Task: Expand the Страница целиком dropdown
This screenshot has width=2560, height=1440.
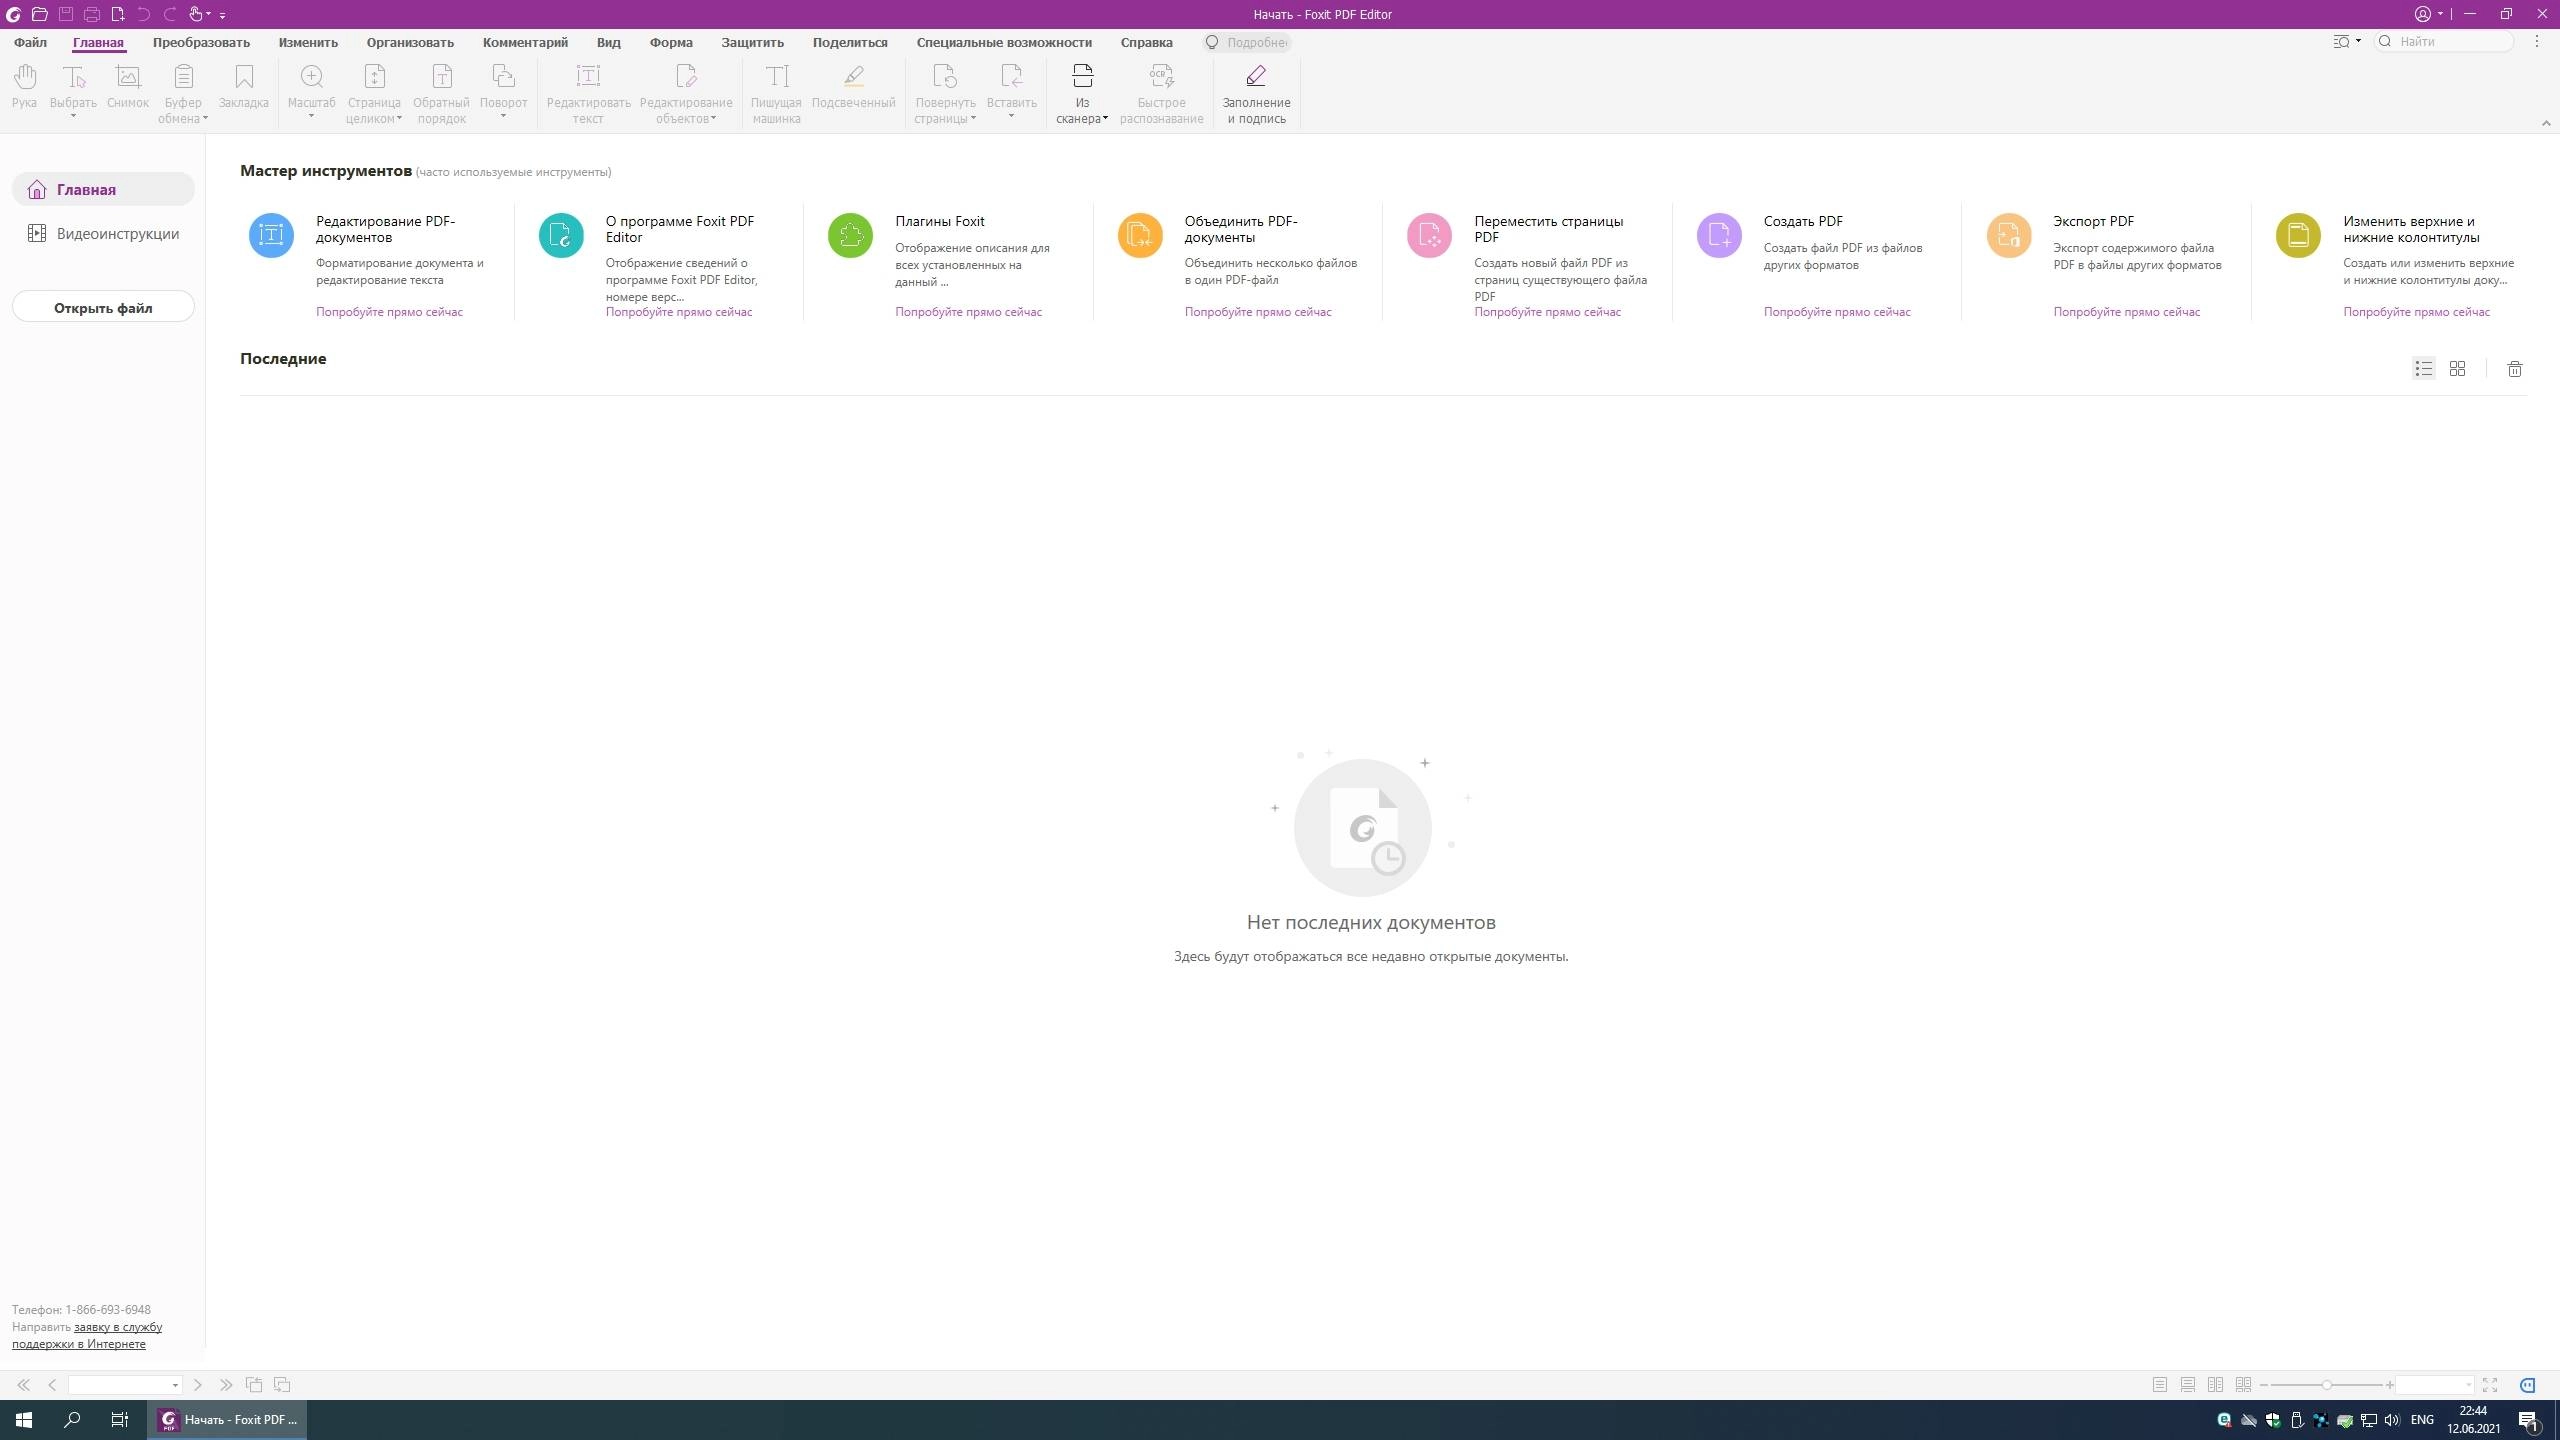Action: [399, 119]
